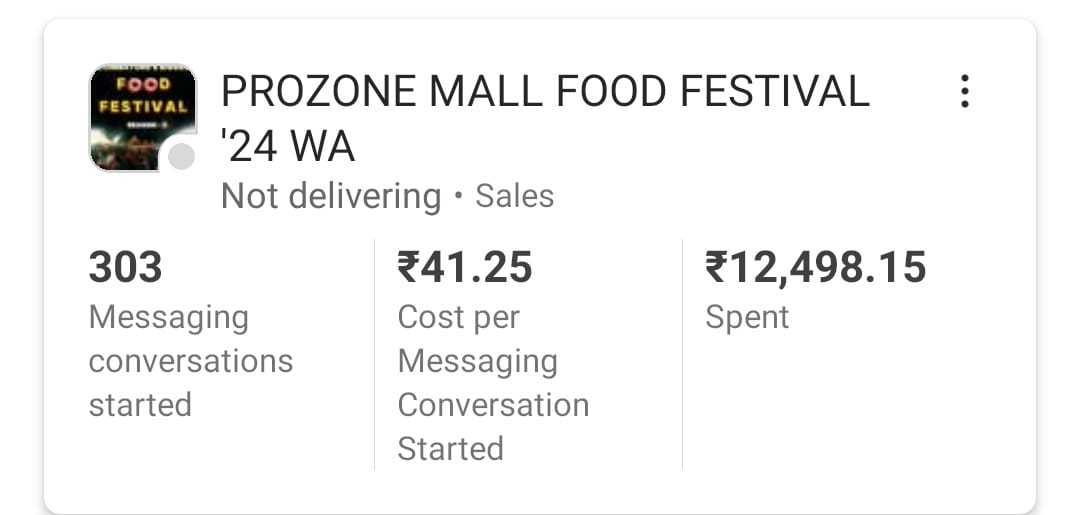
Task: Click the Sales objective label
Action: click(x=514, y=196)
